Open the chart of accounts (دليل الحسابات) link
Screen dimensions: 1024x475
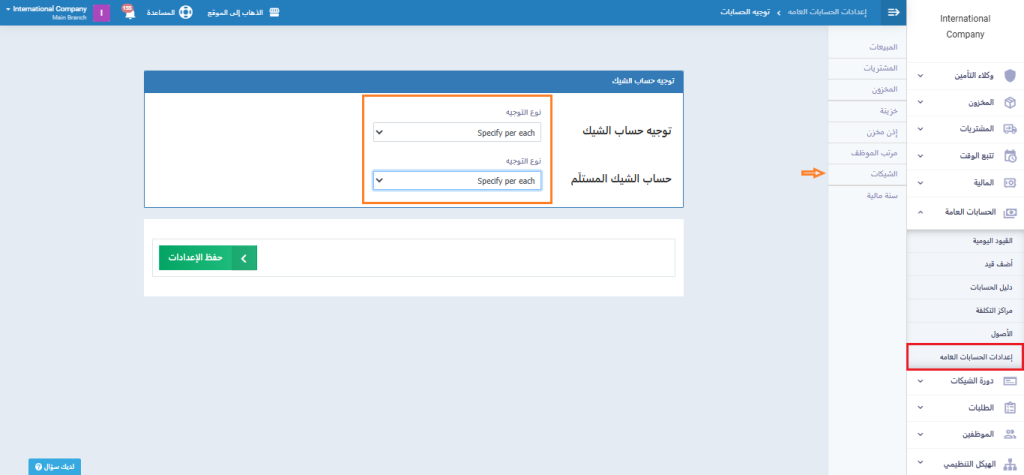[990, 287]
